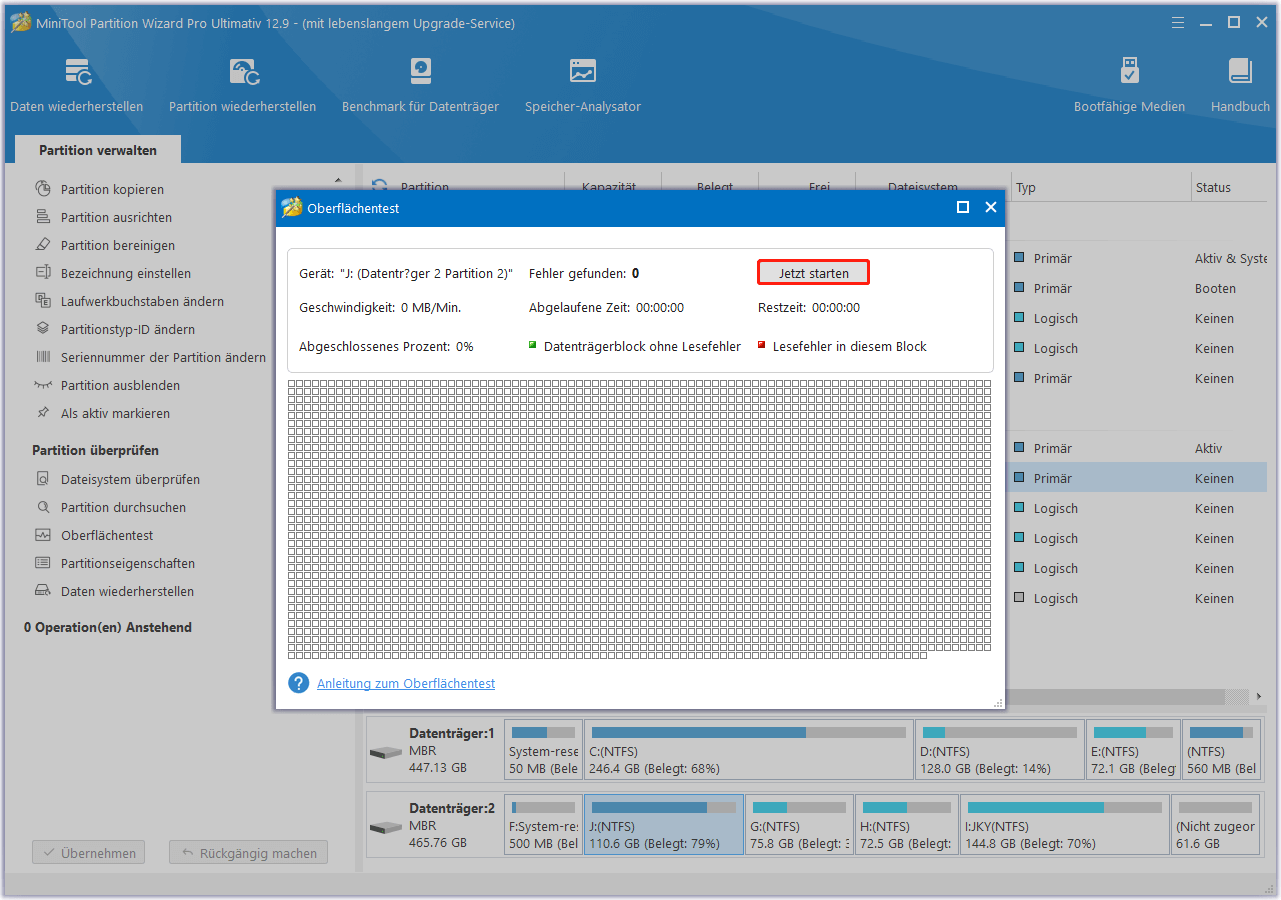The width and height of the screenshot is (1281, 900).
Task: Click Datenträger:1 disk icon
Action: pyautogui.click(x=385, y=752)
